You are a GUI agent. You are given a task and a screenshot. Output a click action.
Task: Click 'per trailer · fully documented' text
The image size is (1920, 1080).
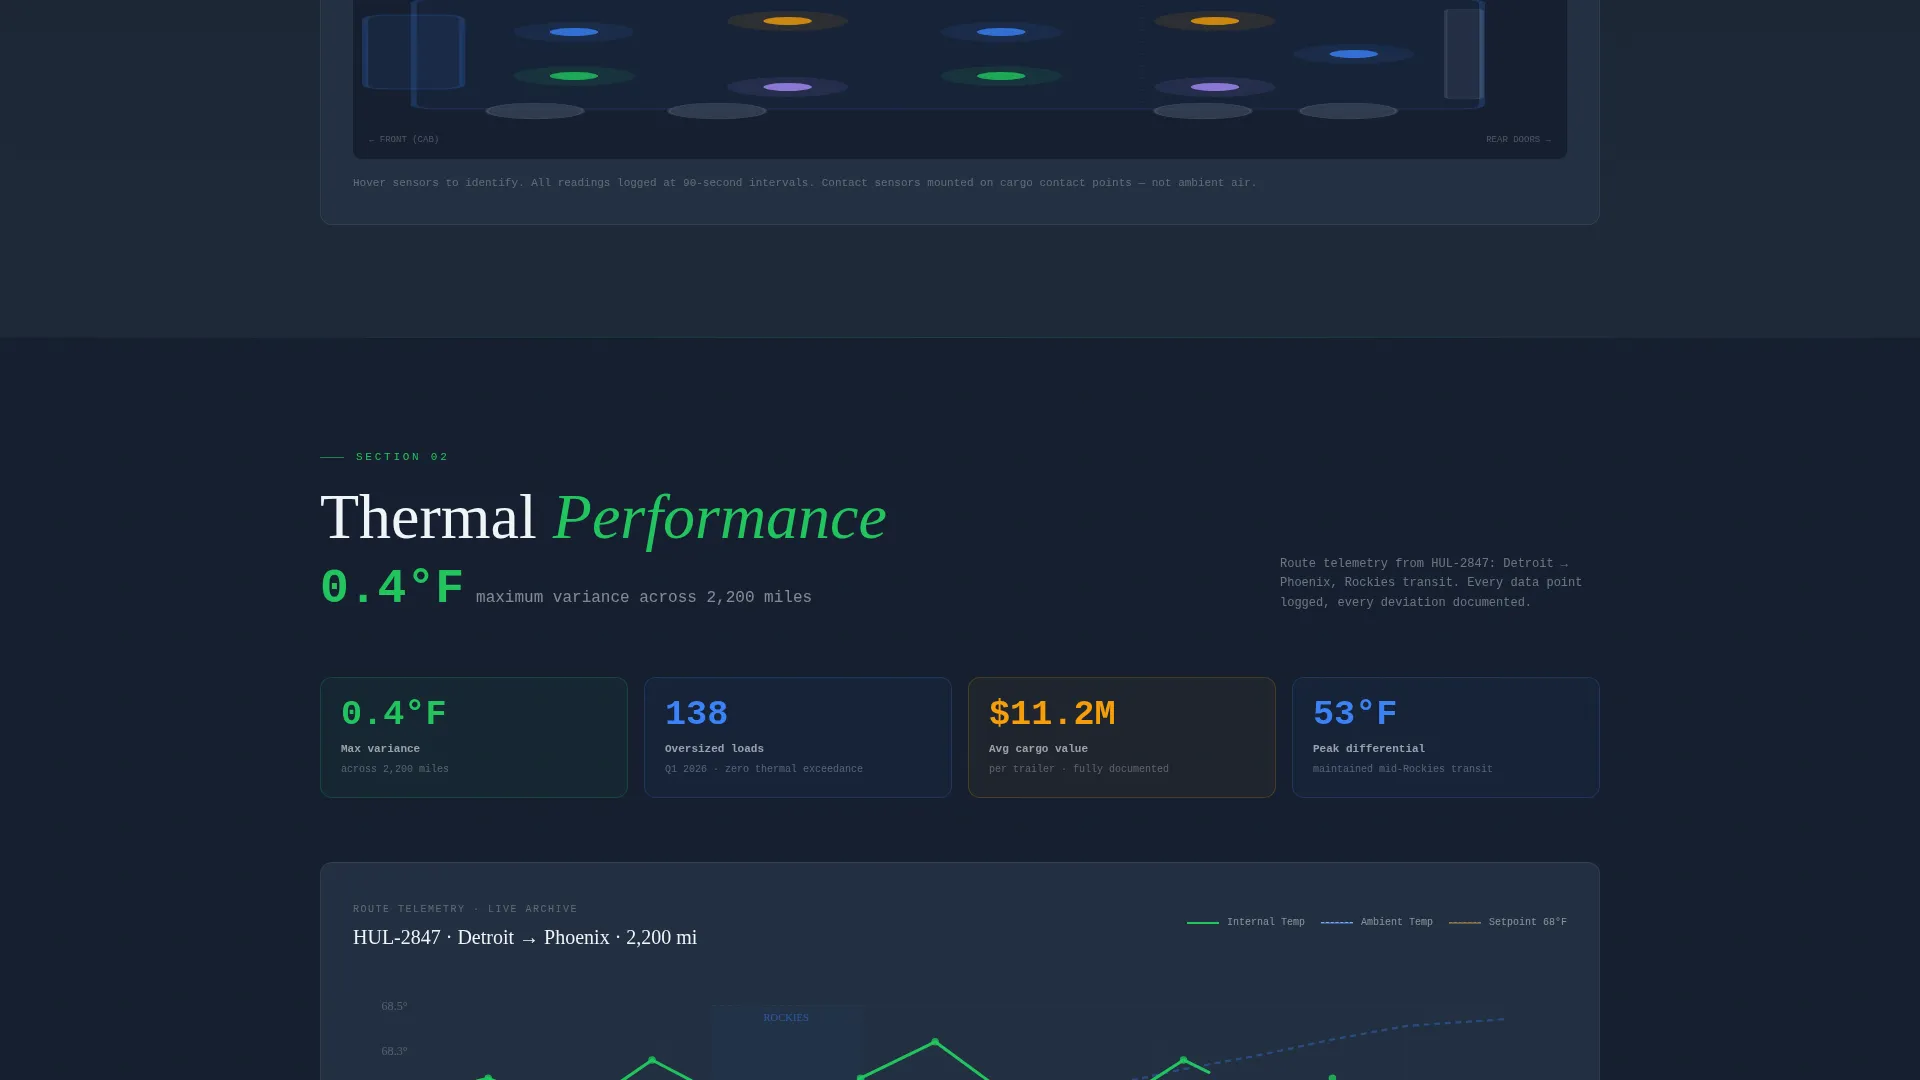point(1079,769)
